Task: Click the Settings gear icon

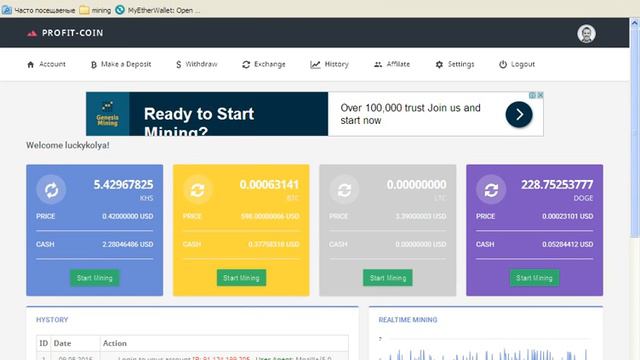Action: pos(439,64)
